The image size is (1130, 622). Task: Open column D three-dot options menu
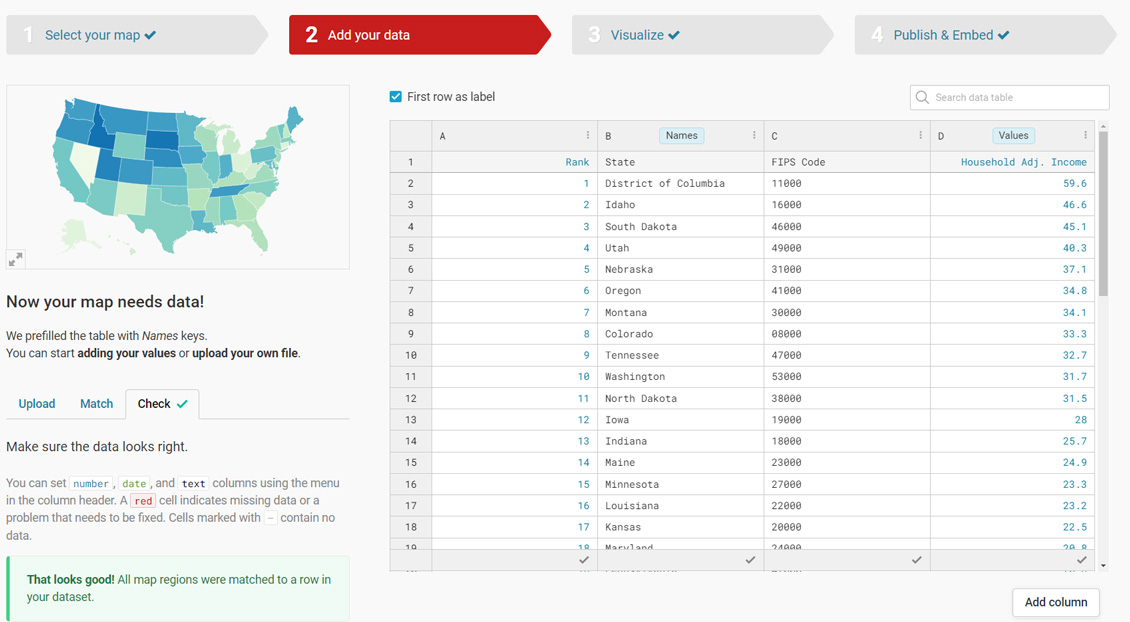pos(1085,135)
